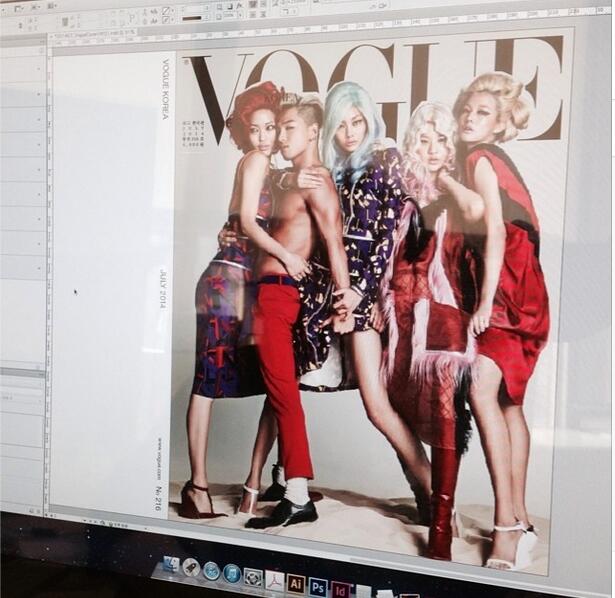Select the 'JULY 2014' spine text
Screen dimensions: 615x598
pyautogui.click(x=163, y=288)
